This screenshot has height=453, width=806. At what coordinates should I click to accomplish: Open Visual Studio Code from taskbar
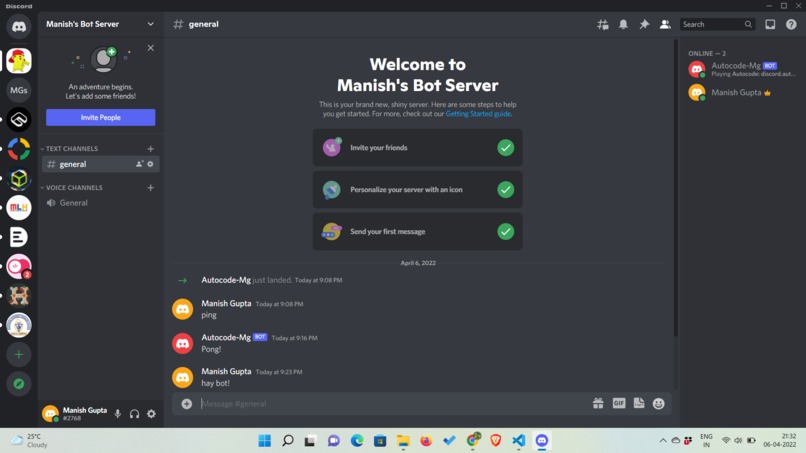(x=518, y=441)
